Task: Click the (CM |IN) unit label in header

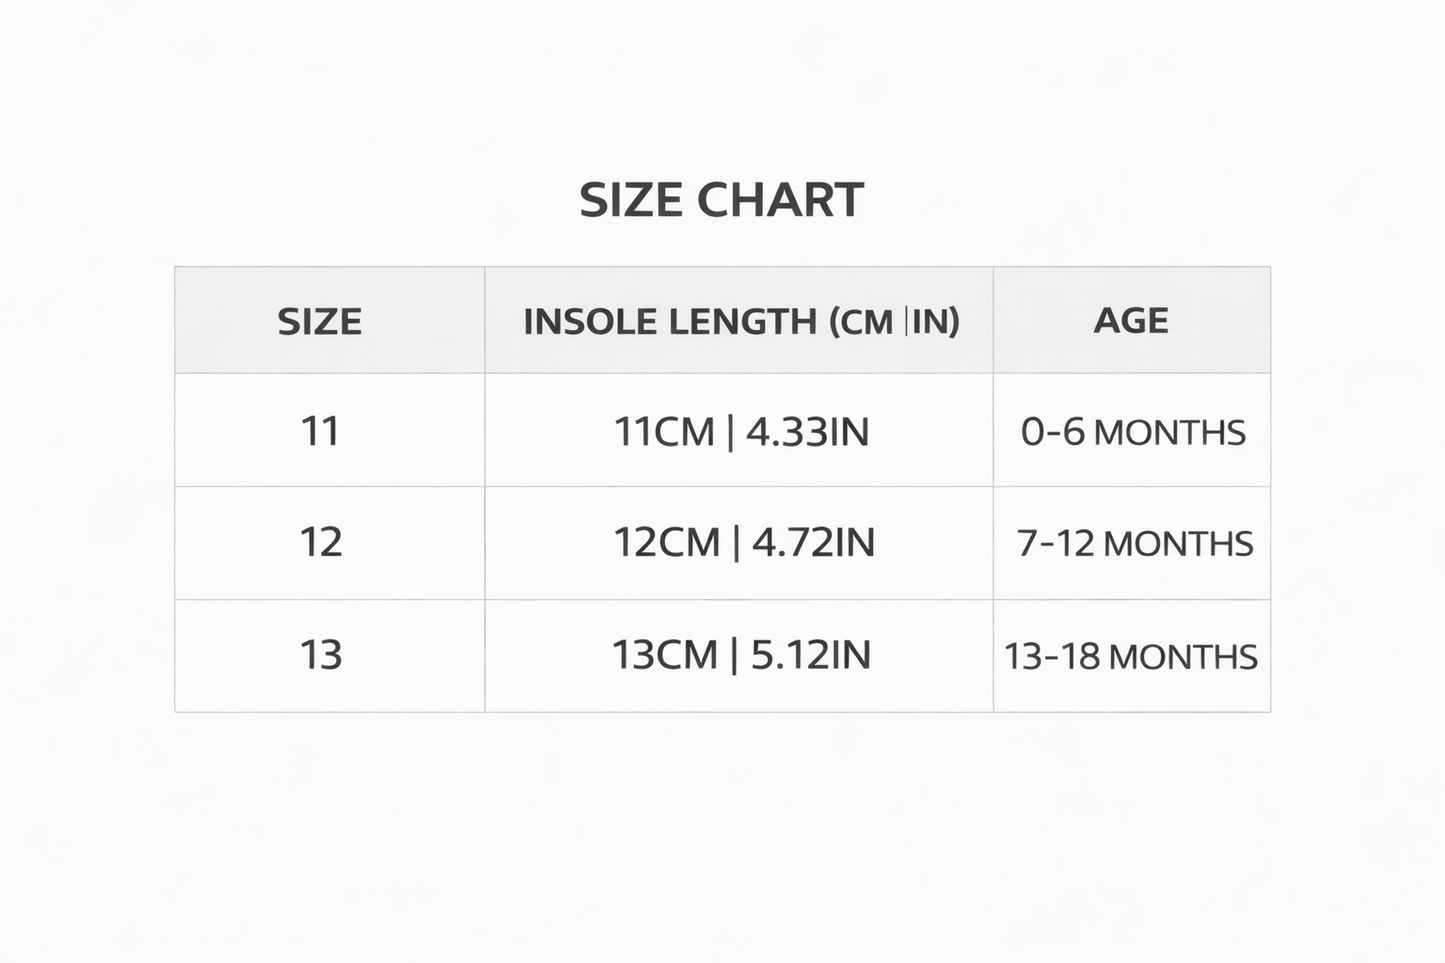Action: pos(894,322)
